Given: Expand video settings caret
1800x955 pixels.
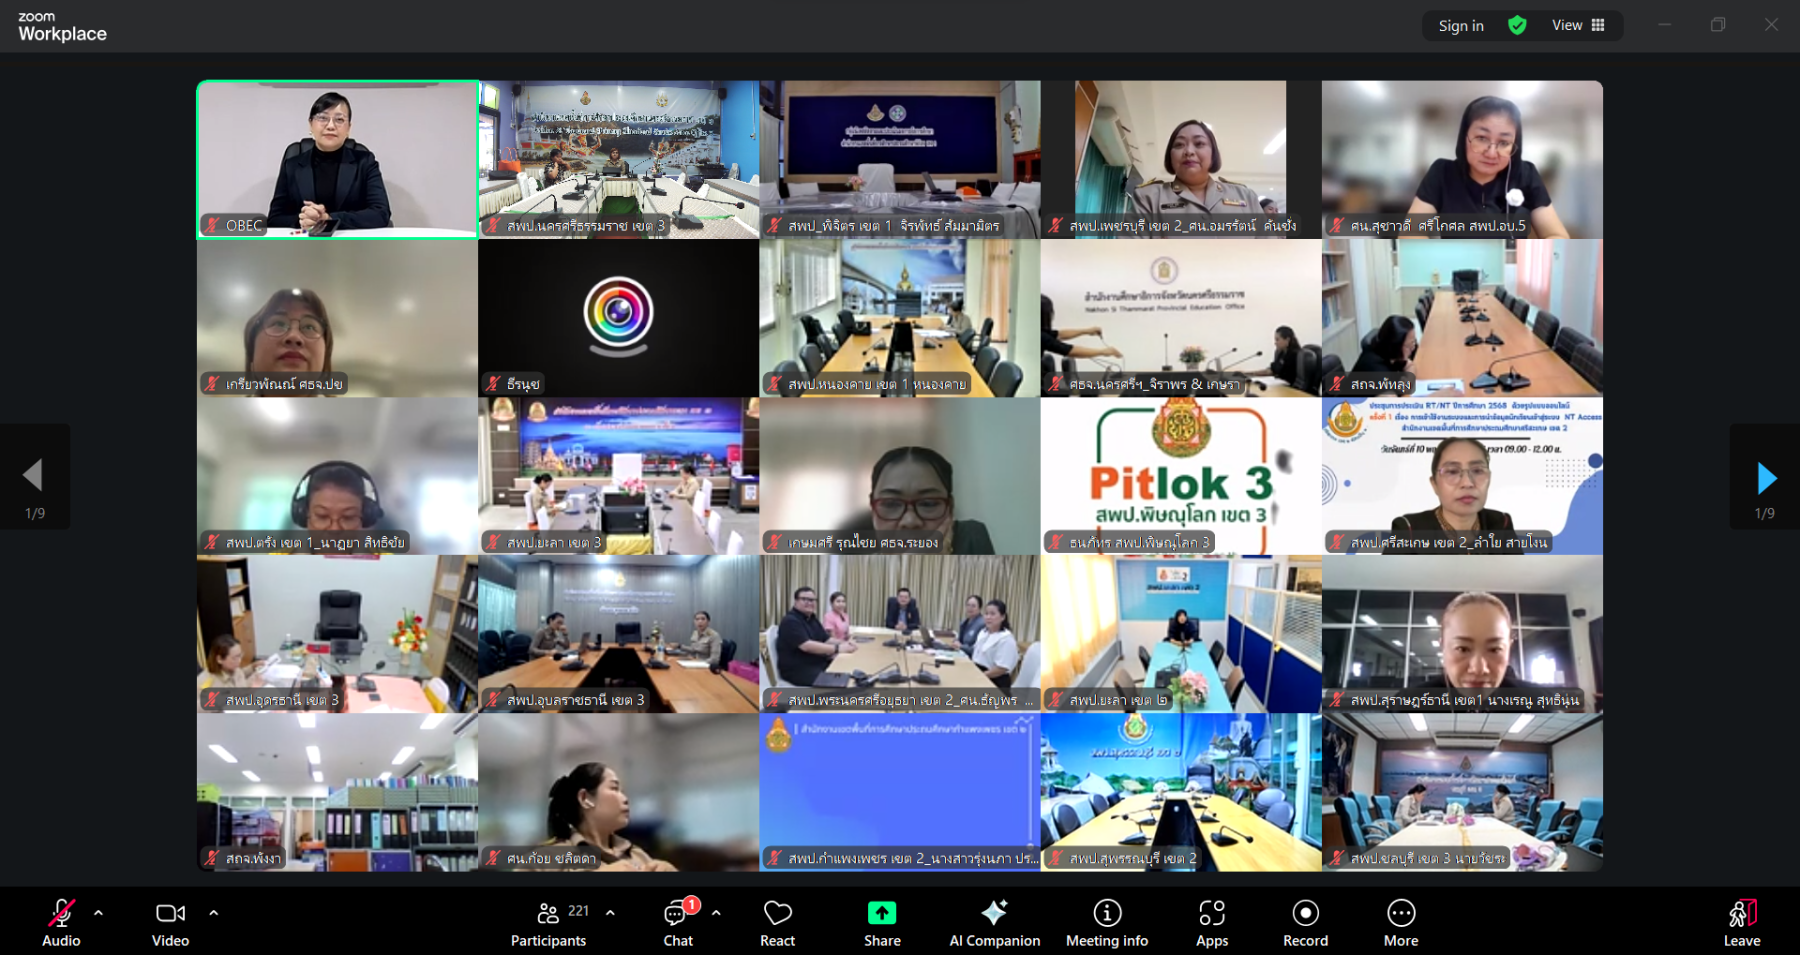Looking at the screenshot, I should [x=213, y=912].
